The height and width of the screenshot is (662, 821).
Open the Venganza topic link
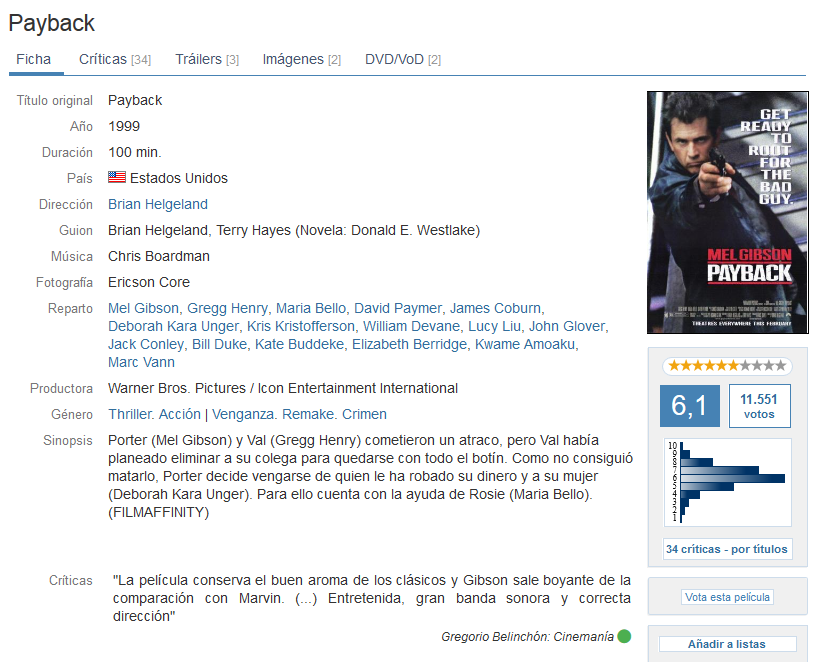pyautogui.click(x=243, y=414)
